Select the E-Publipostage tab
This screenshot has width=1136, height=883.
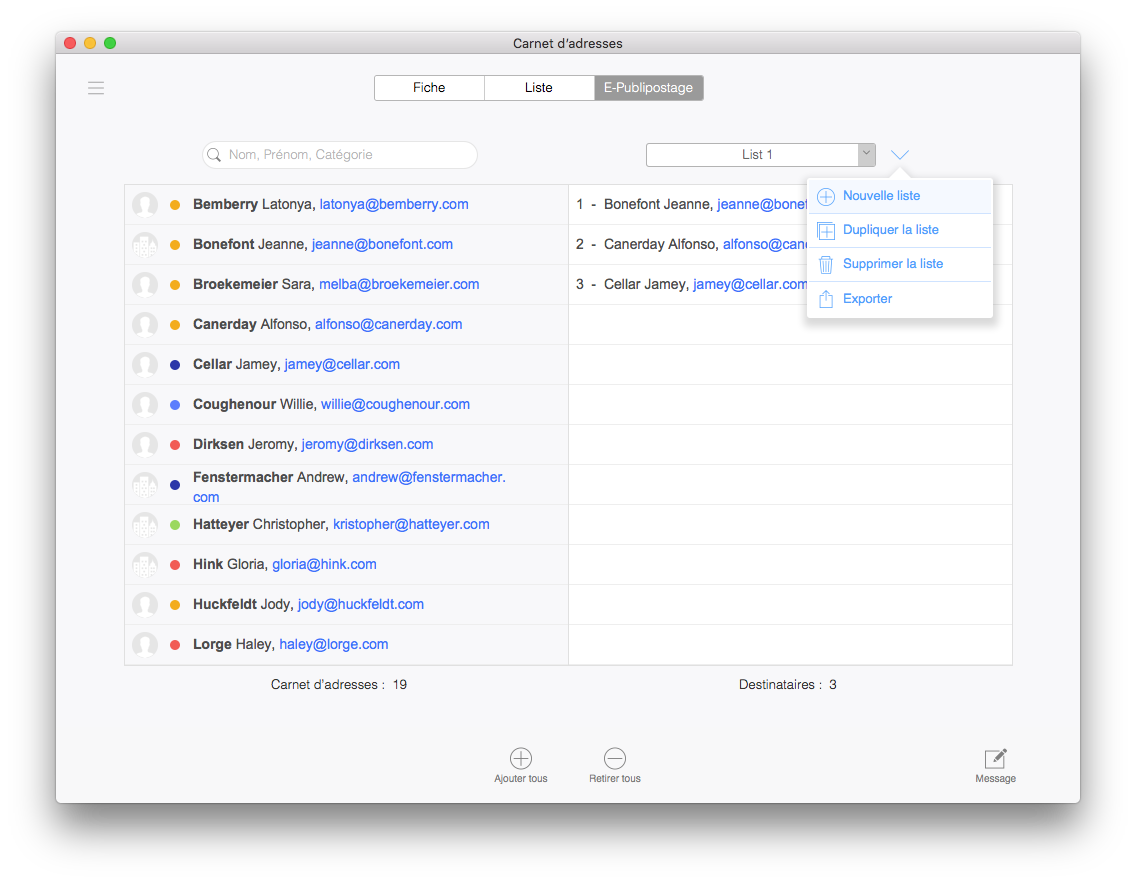[x=648, y=88]
